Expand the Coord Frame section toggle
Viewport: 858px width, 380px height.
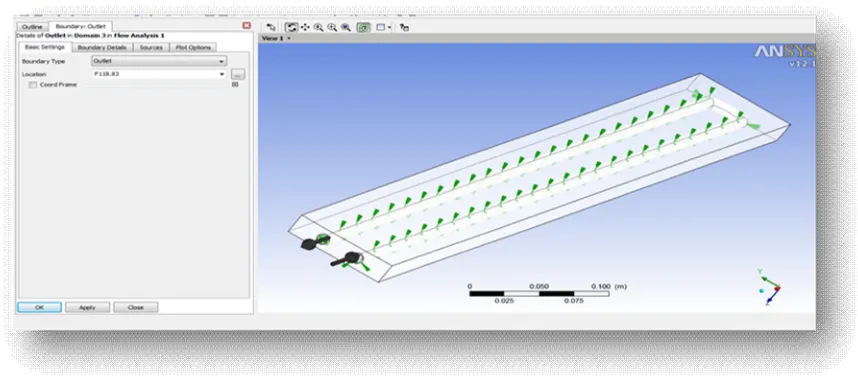[x=235, y=85]
